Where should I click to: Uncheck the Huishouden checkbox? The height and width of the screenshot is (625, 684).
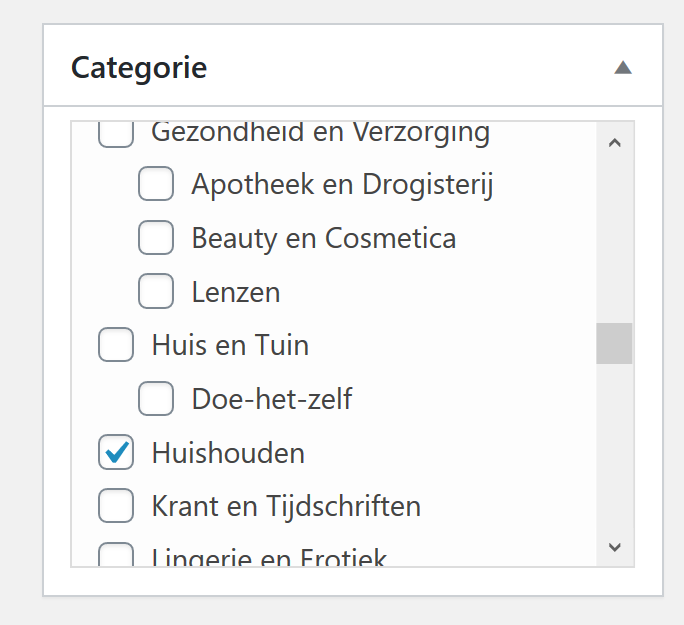pyautogui.click(x=116, y=453)
